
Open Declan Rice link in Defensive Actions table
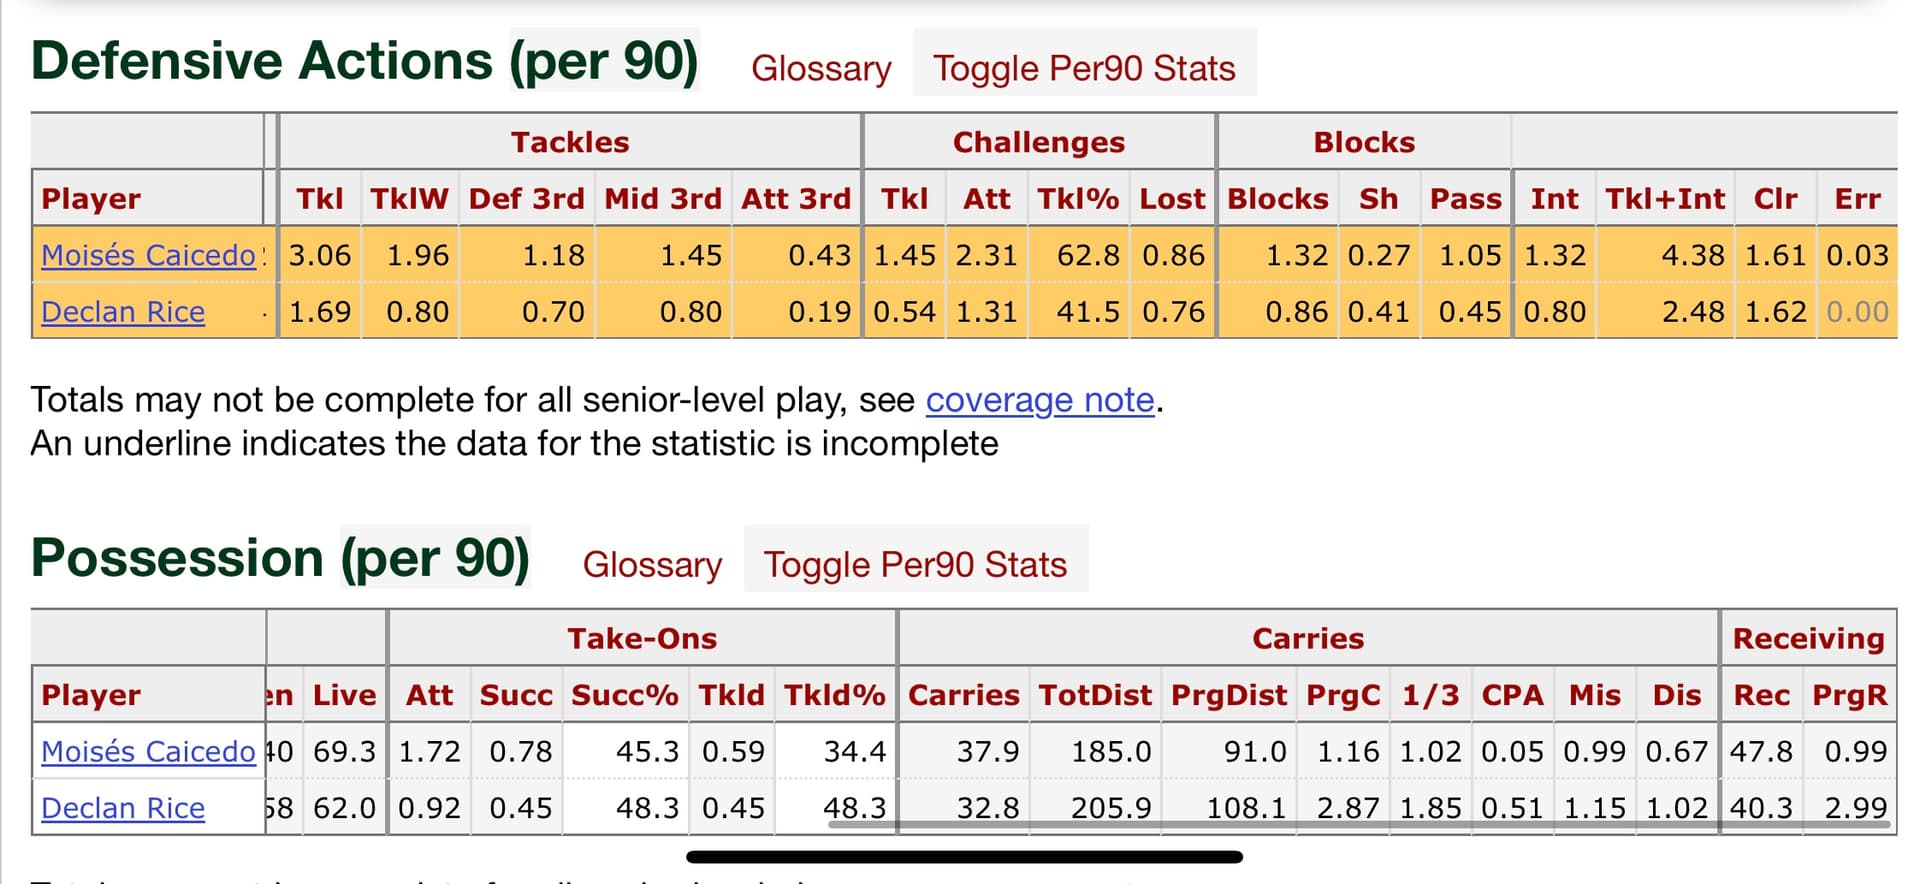point(123,312)
